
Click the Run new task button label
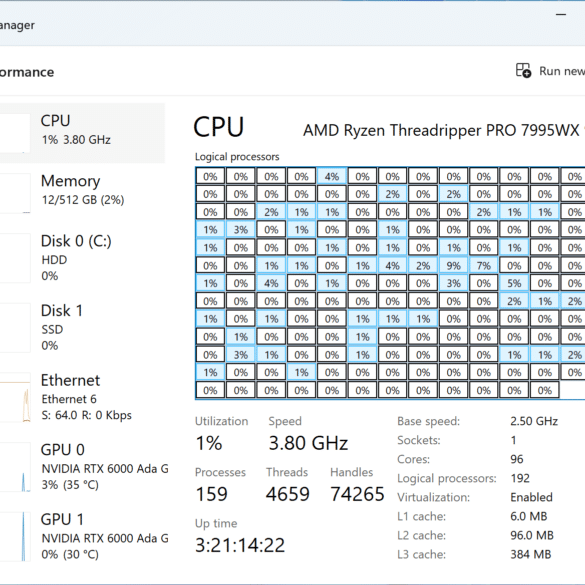(x=562, y=71)
